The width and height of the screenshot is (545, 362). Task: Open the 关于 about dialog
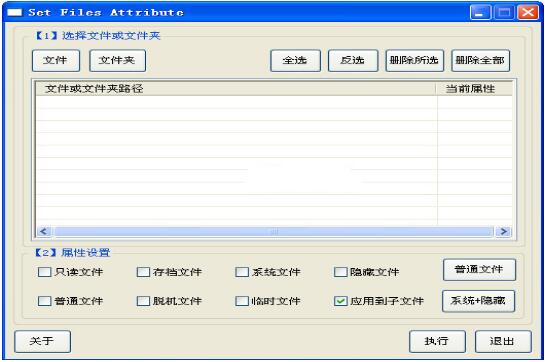click(42, 341)
